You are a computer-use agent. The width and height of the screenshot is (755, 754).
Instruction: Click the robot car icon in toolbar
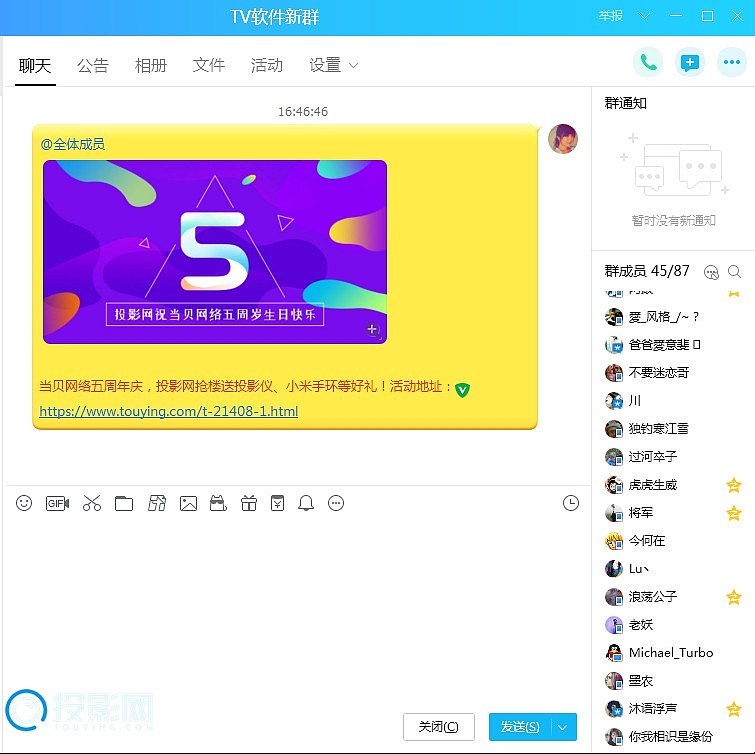point(218,503)
